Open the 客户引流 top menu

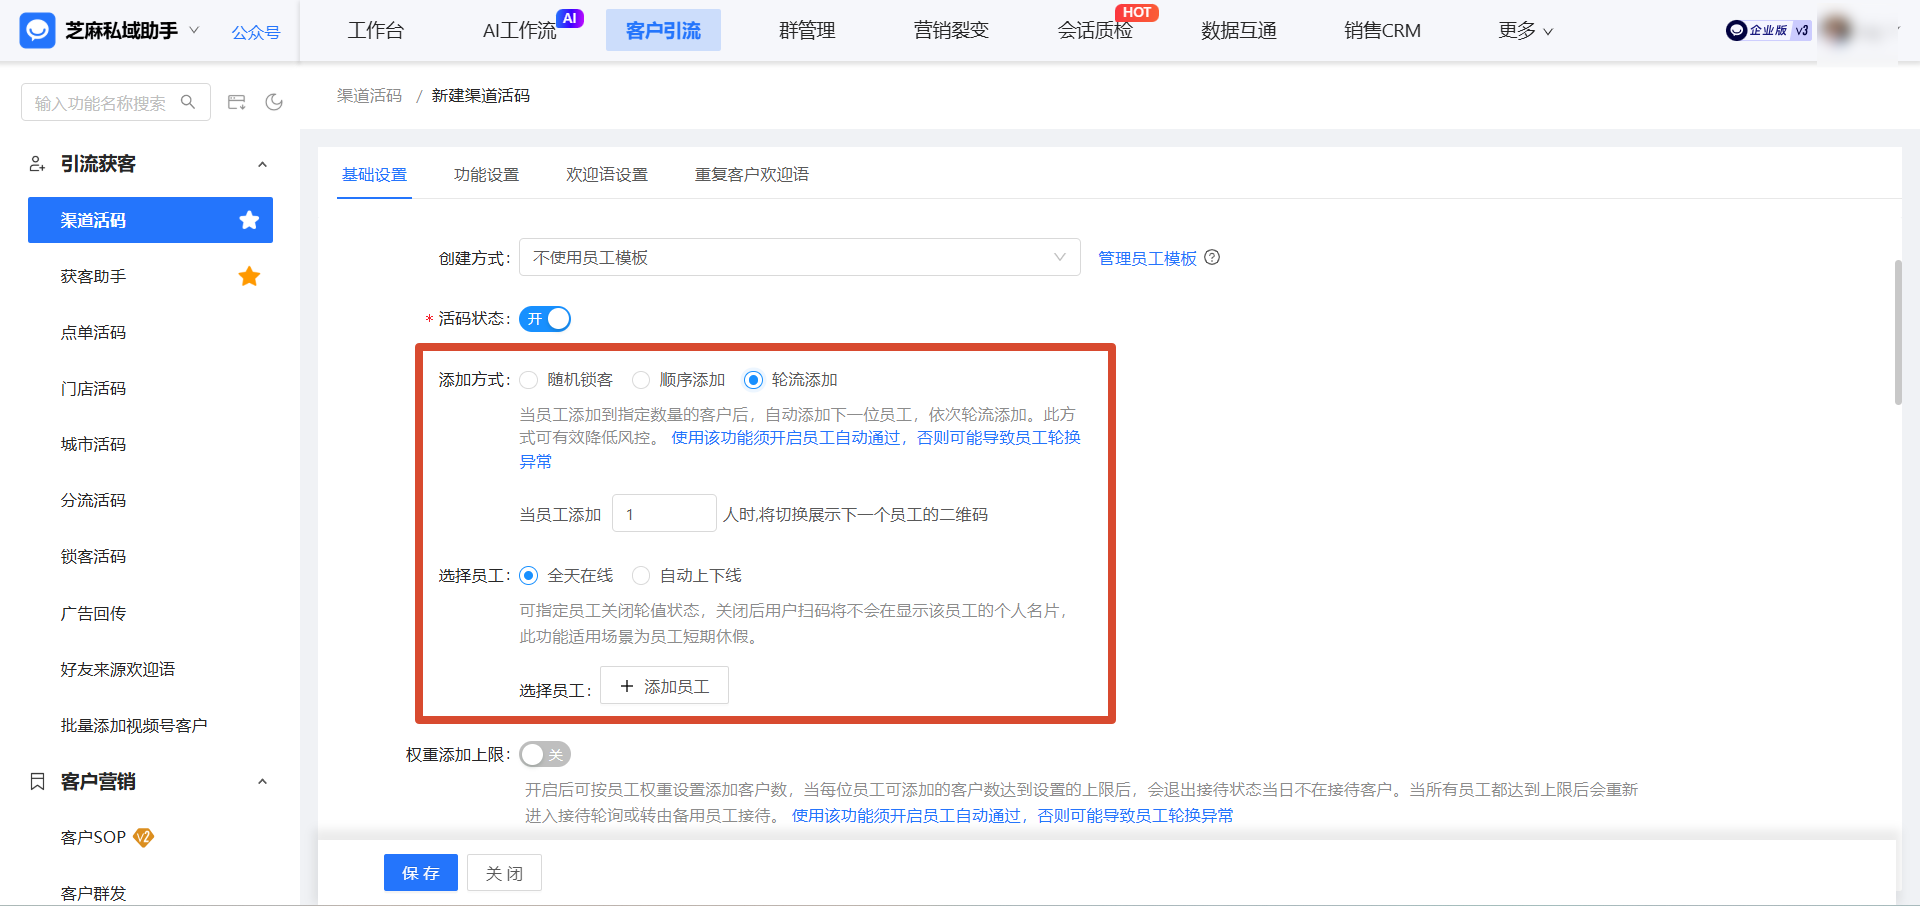pos(663,31)
